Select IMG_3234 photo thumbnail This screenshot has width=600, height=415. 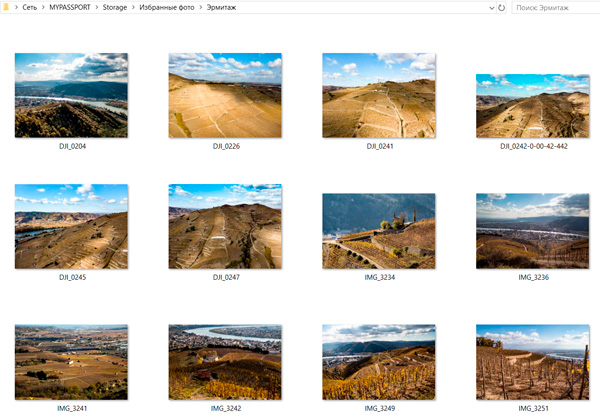378,230
